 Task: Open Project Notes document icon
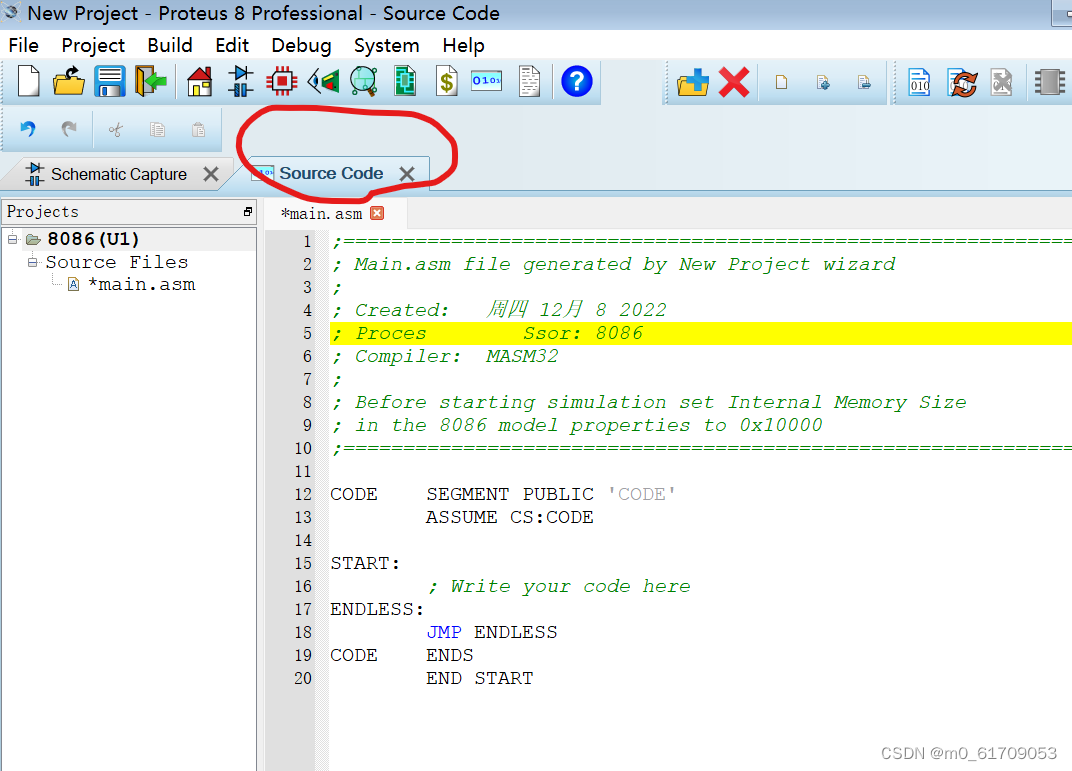point(529,81)
